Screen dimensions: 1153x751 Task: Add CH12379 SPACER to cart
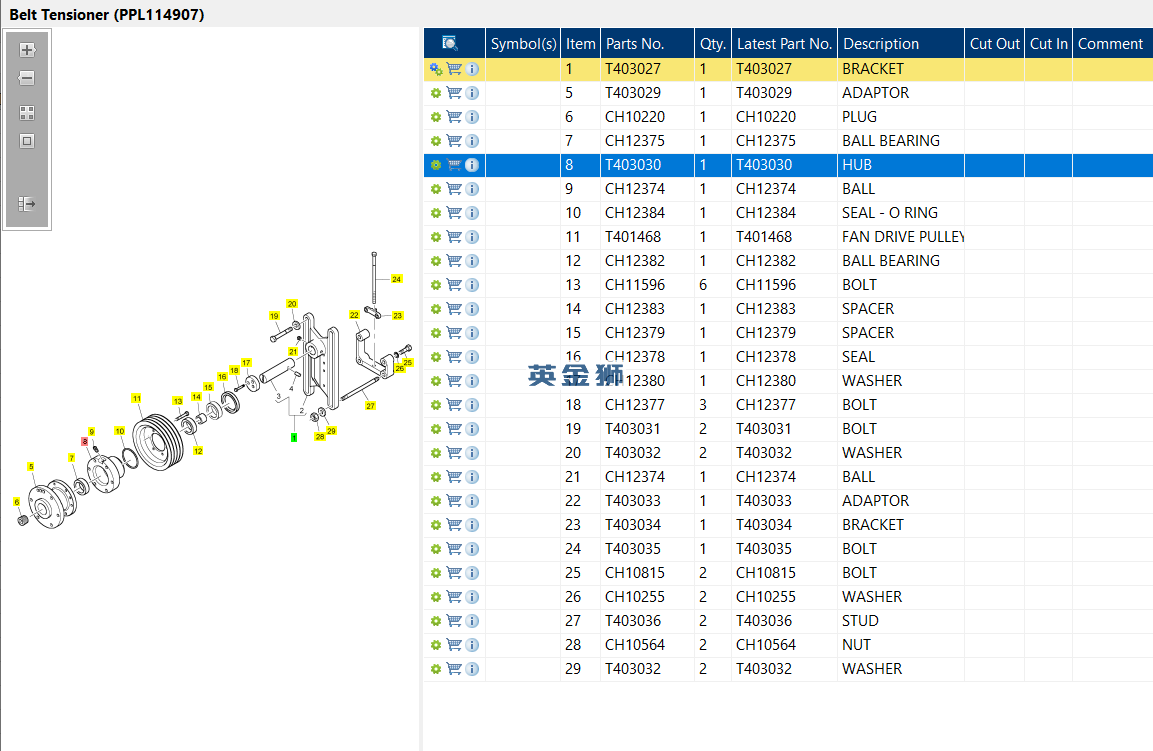pyautogui.click(x=454, y=333)
